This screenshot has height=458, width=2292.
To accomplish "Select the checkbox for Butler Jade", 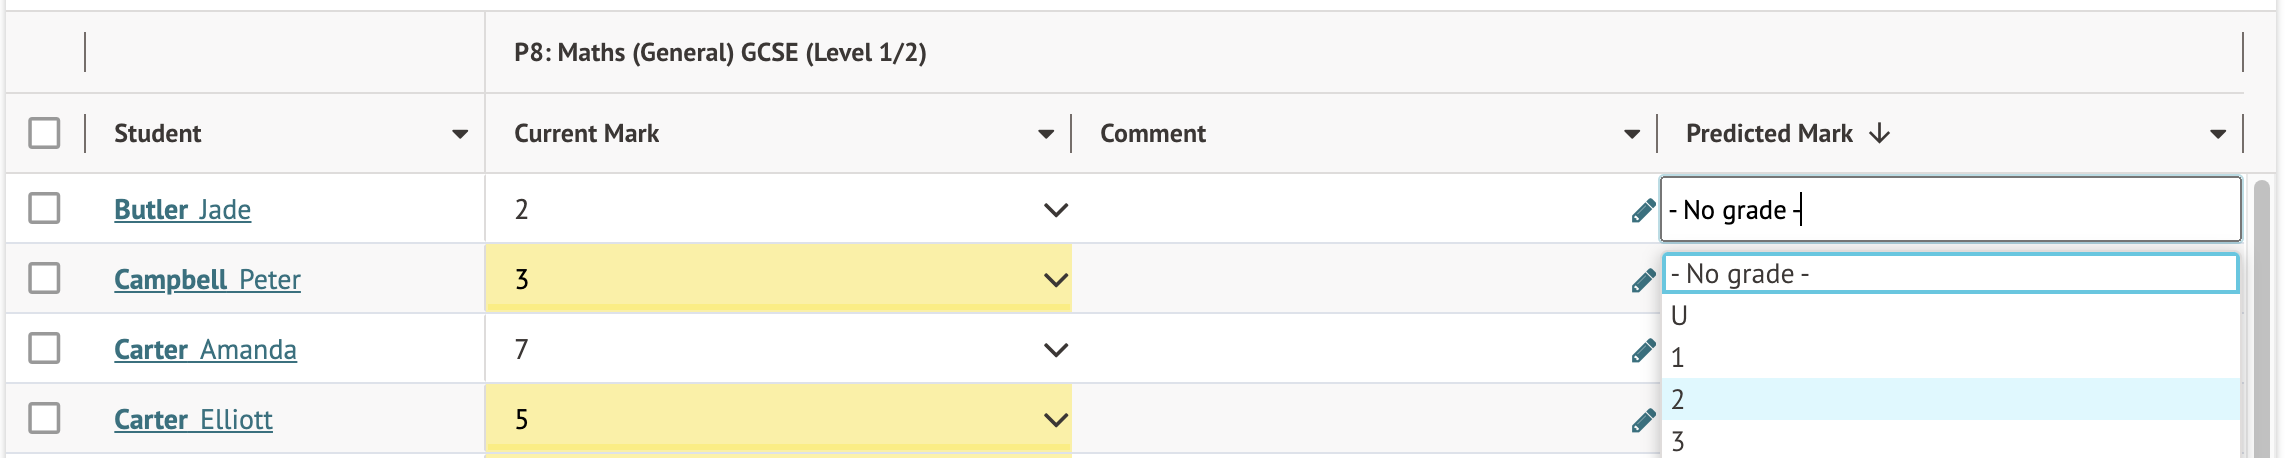I will [44, 209].
